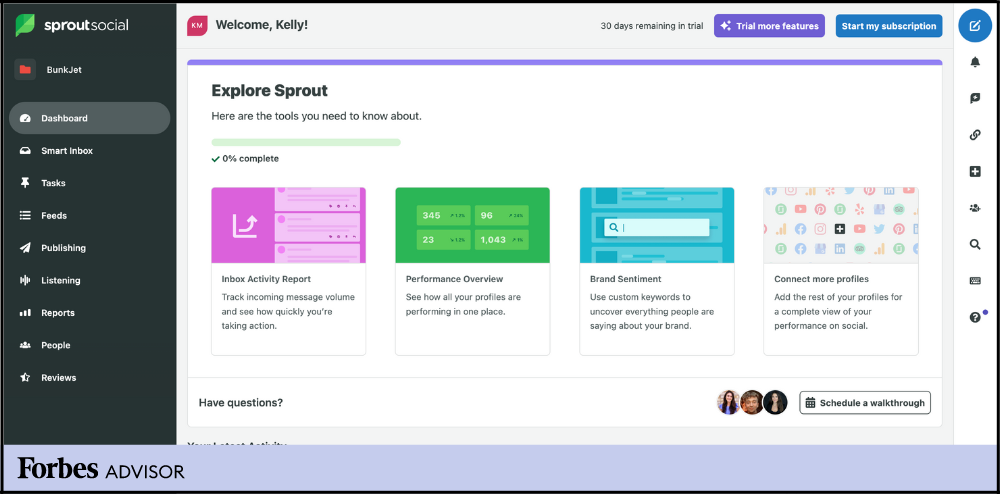Screen dimensions: 1000x494
Task: Click the KM profile avatar
Action: [x=197, y=26]
